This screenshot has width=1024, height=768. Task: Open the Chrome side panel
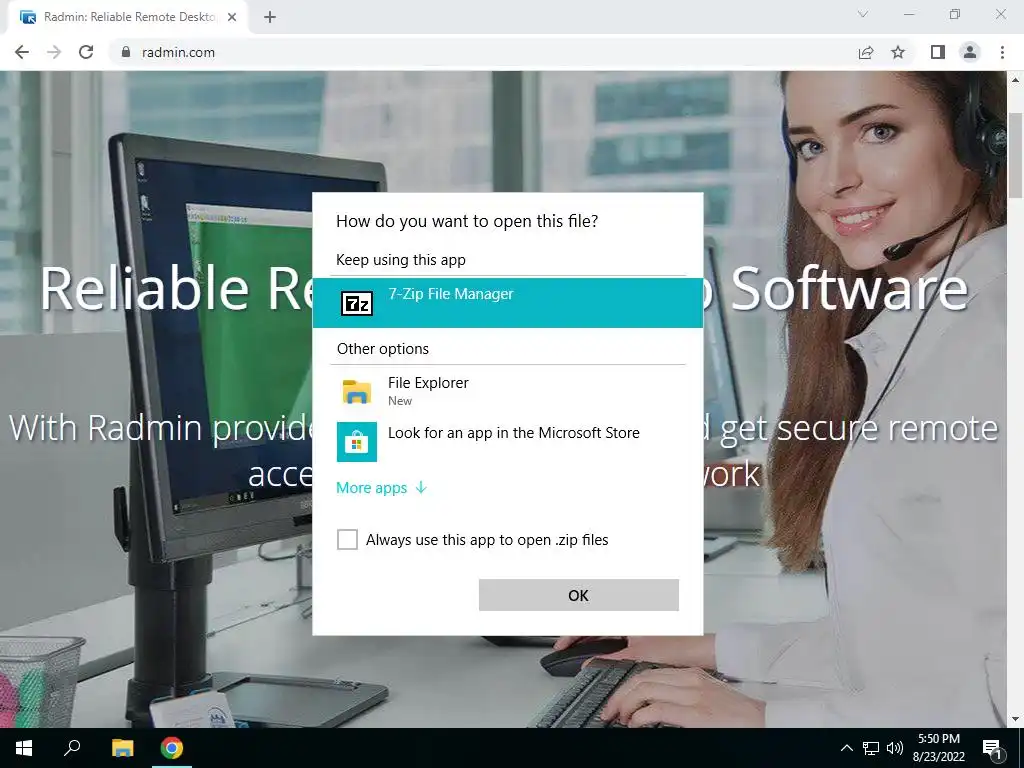[x=938, y=52]
